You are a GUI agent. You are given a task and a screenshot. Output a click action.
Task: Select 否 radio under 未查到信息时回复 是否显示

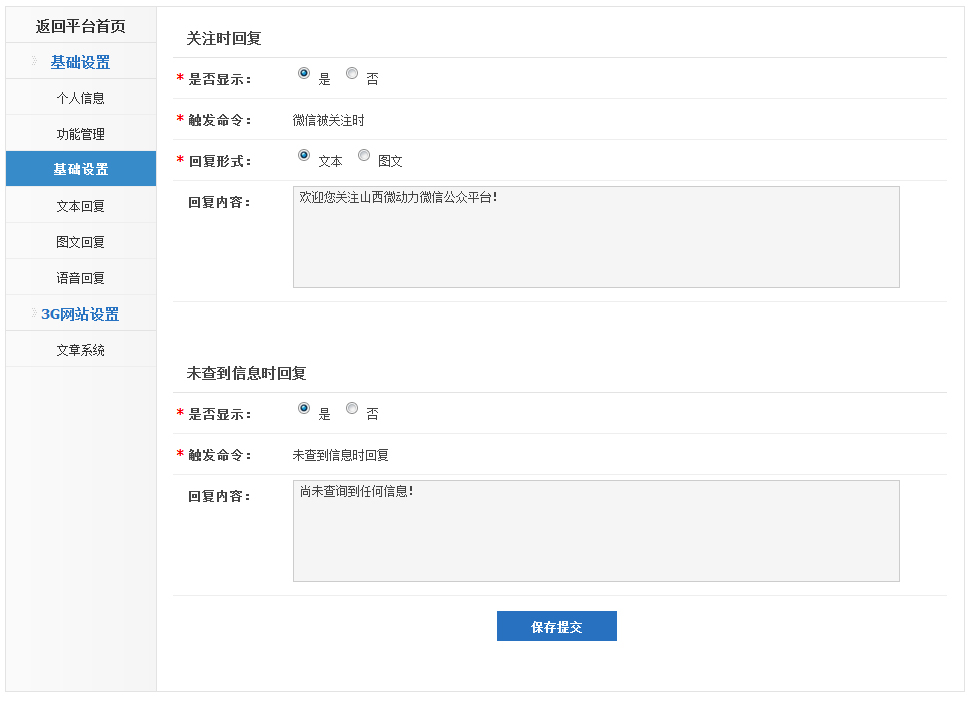(x=352, y=408)
